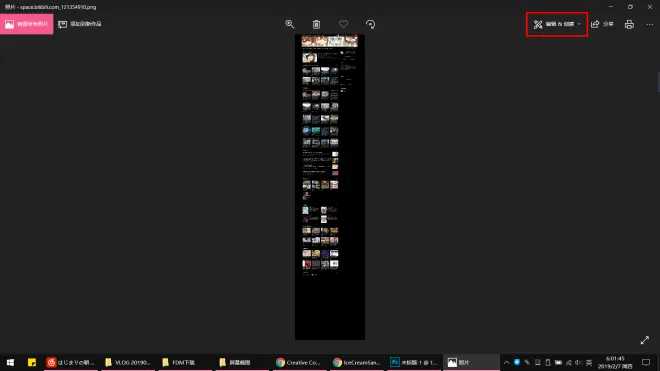Switch to the 屏幕截图 folder taskbar item
This screenshot has width=660, height=371.
242,363
